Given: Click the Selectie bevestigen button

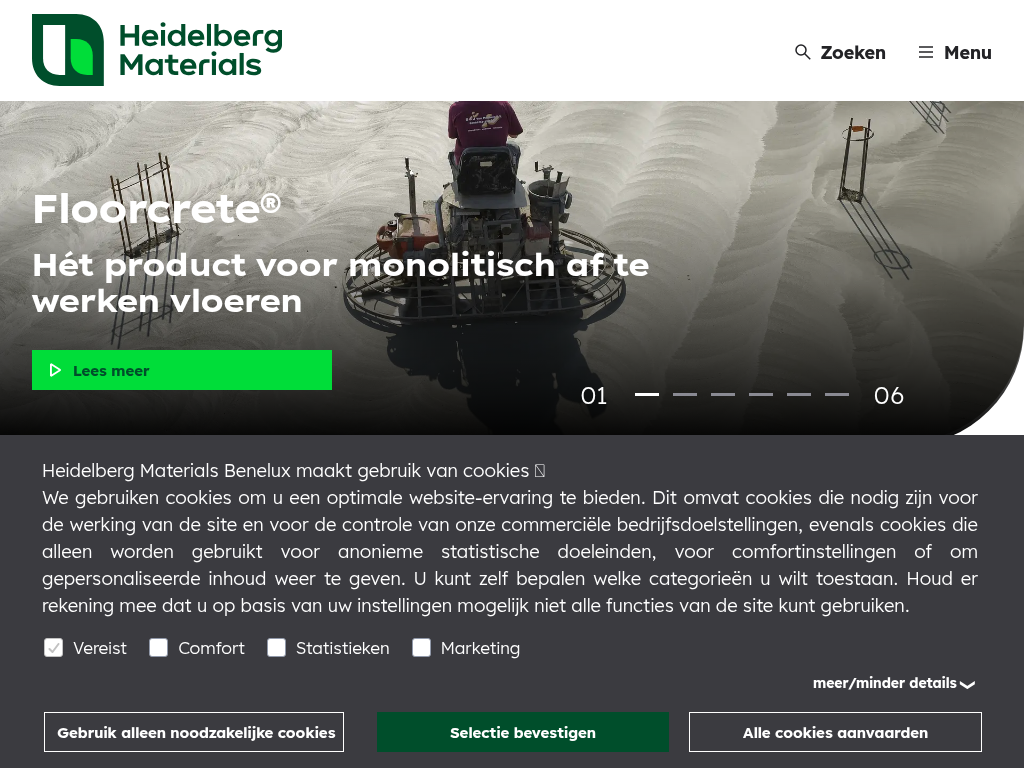Looking at the screenshot, I should tap(522, 732).
